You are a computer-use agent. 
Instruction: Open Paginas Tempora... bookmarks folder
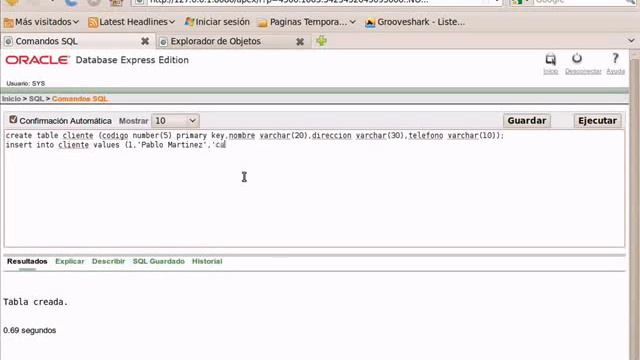307,22
